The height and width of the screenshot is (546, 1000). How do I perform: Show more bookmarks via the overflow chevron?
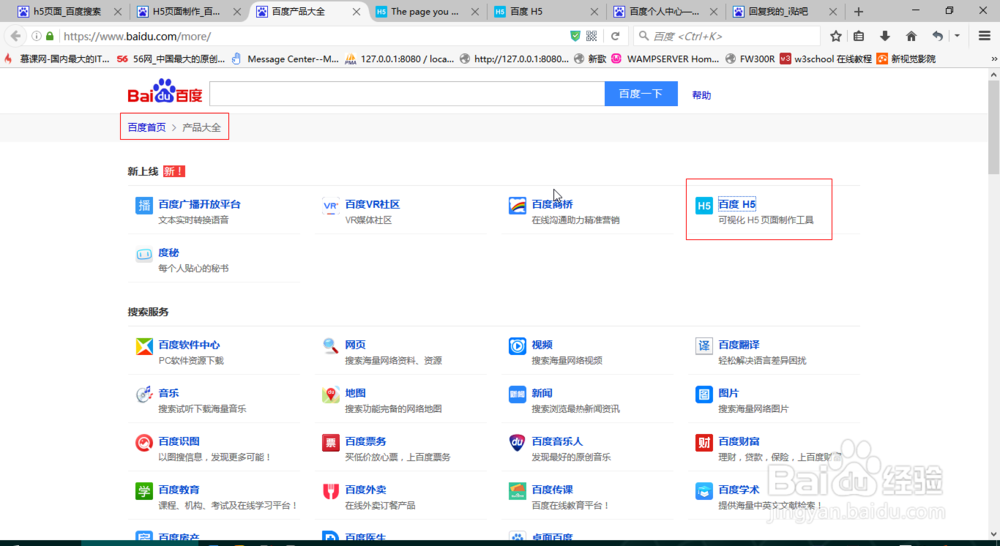(x=994, y=59)
